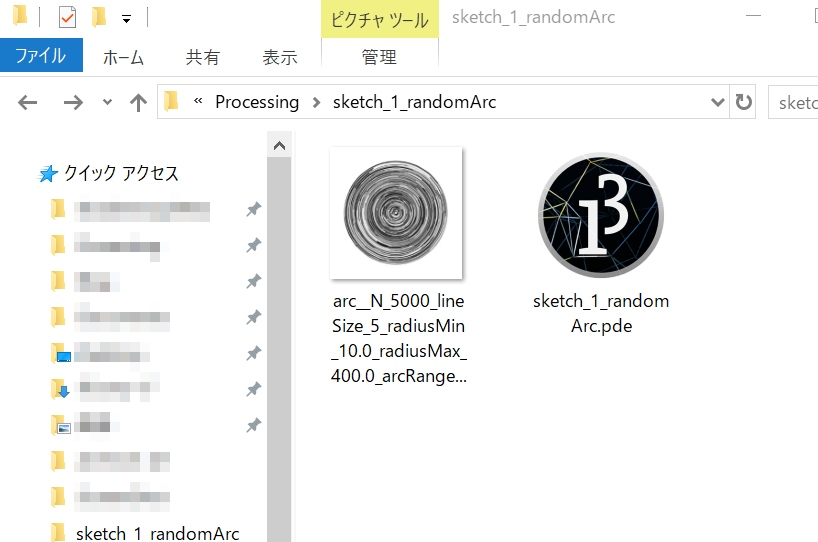Viewport: 818px width, 542px height.
Task: Minimize the Explorer window
Action: point(753,16)
